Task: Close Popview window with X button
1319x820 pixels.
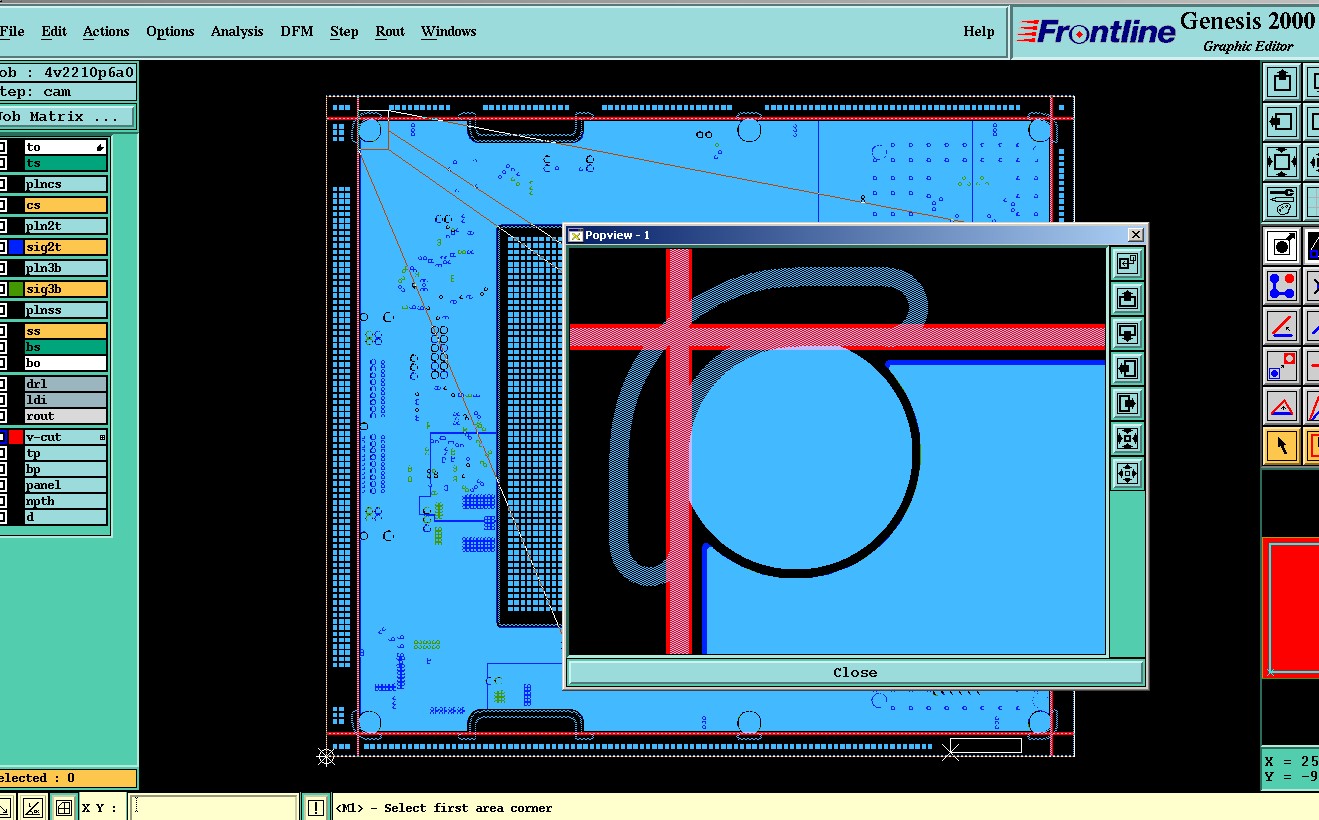Action: tap(1135, 234)
